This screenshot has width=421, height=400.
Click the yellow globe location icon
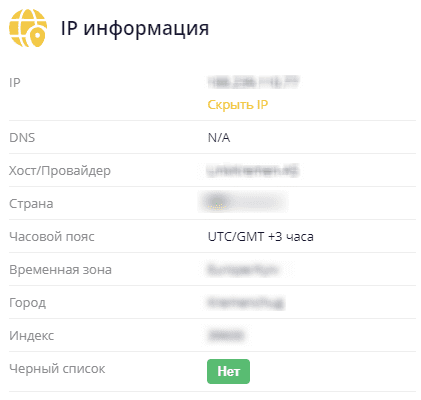pyautogui.click(x=28, y=28)
